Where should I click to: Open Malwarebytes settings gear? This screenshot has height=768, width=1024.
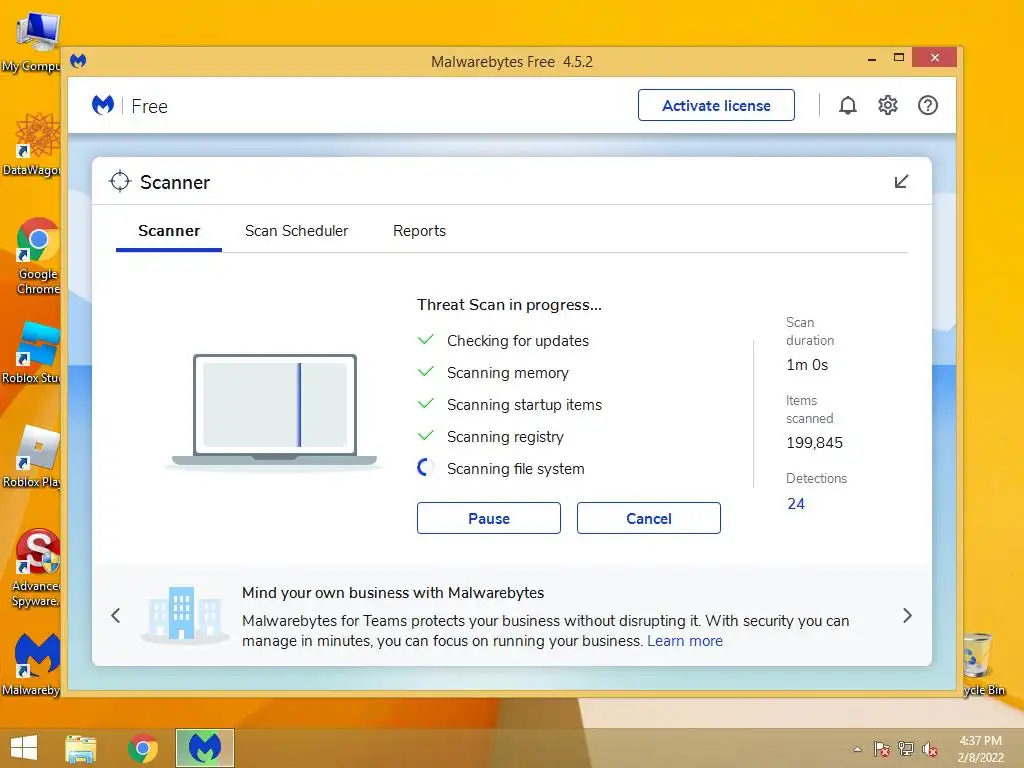click(x=888, y=105)
